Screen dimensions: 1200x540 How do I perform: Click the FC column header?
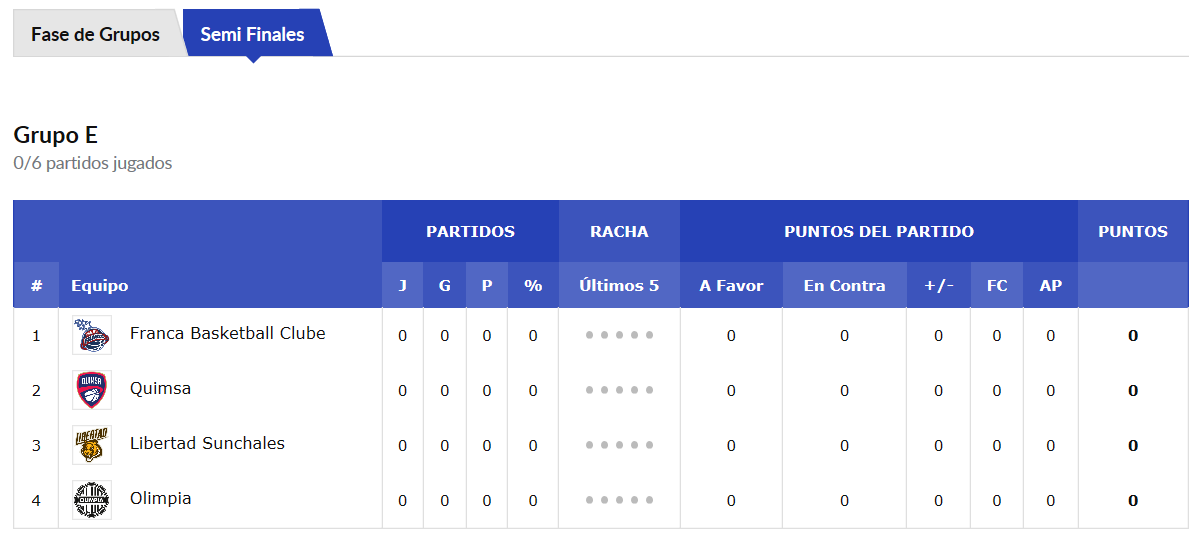997,286
